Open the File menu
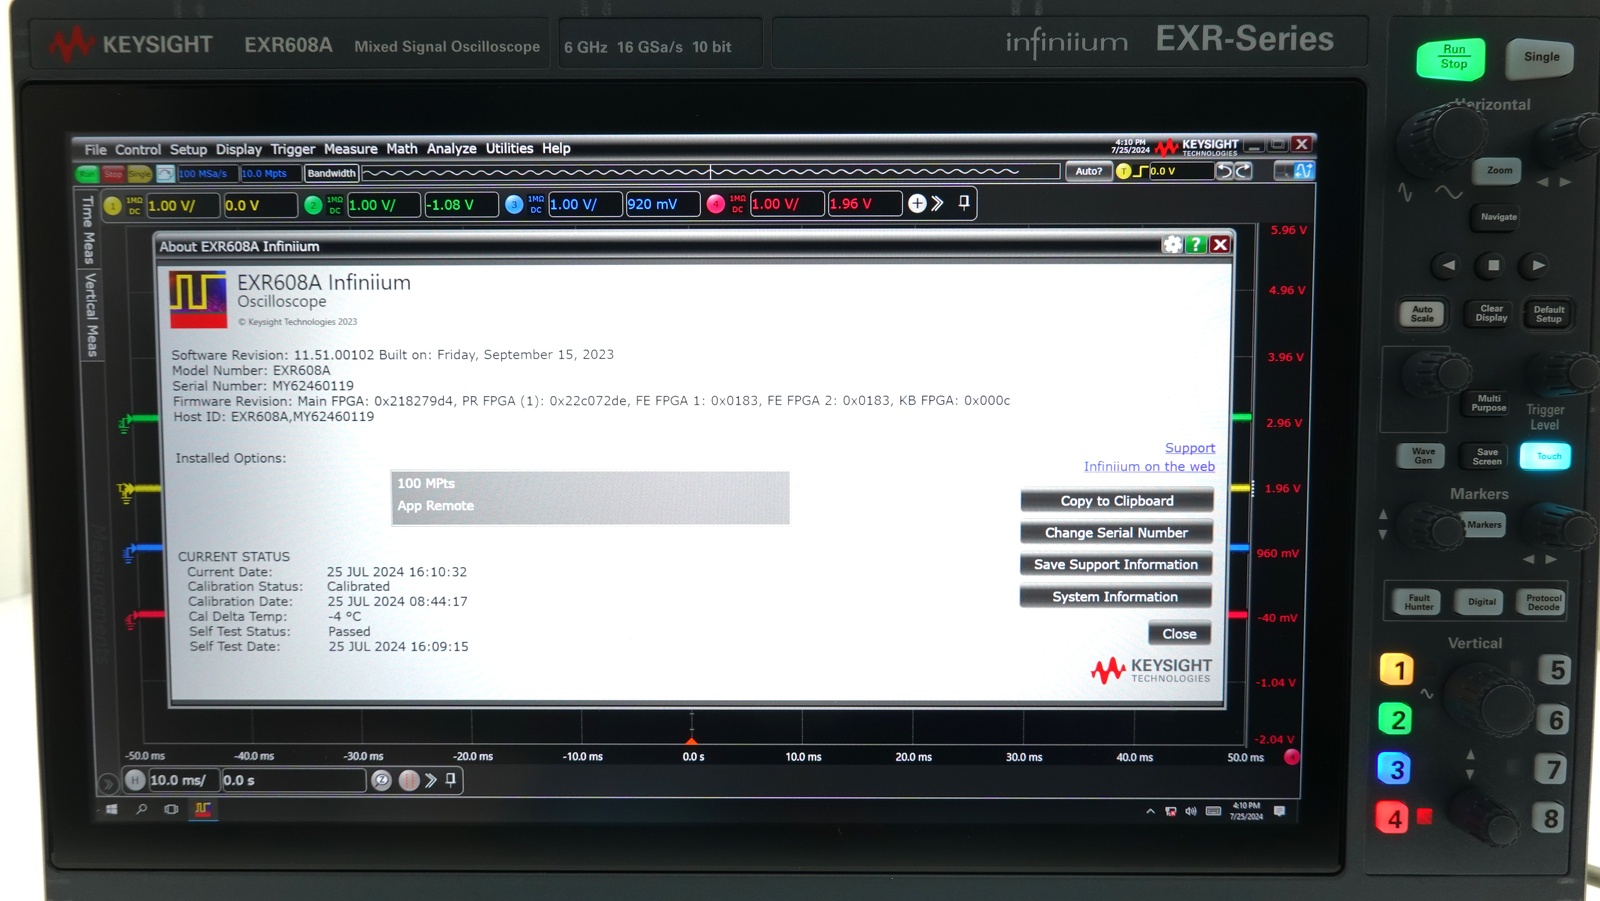This screenshot has width=1600, height=901. [x=95, y=149]
